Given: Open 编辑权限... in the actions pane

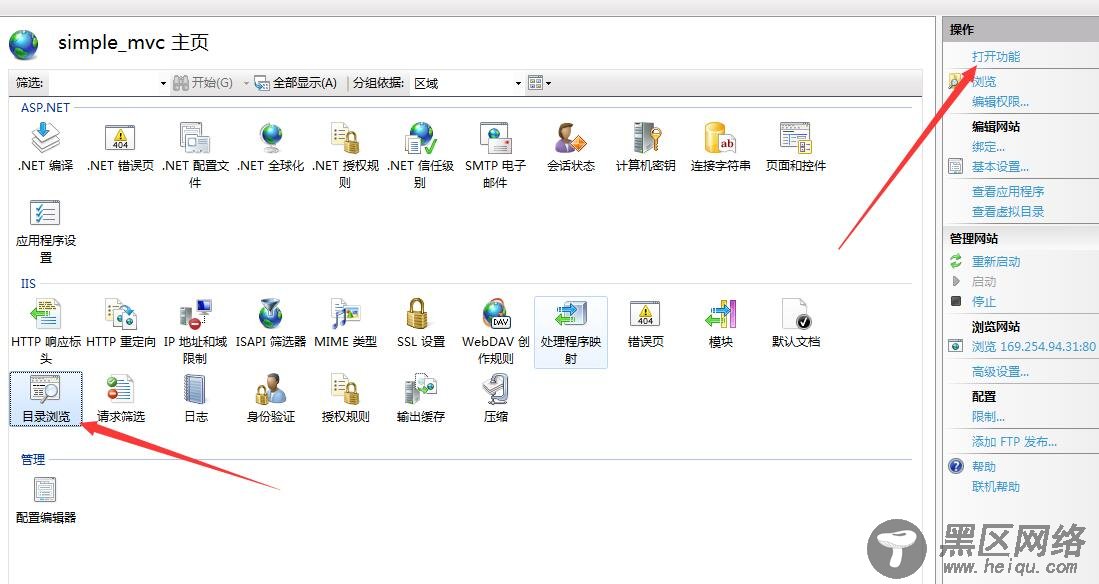Looking at the screenshot, I should [x=1000, y=102].
